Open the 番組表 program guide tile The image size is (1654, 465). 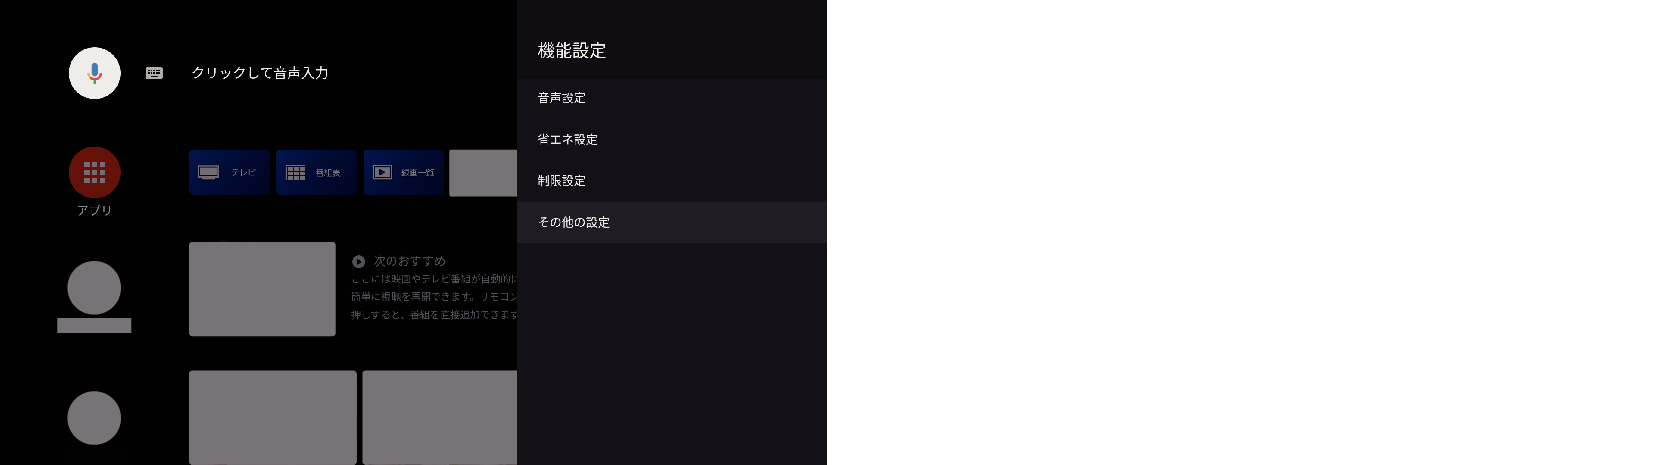coord(316,172)
